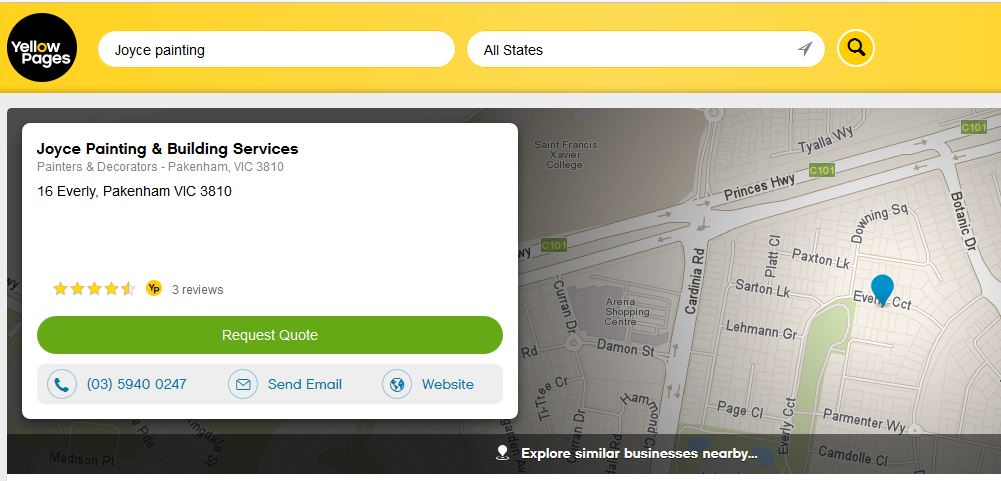Click the blue map pin marker
This screenshot has height=481, width=1001.
882,290
